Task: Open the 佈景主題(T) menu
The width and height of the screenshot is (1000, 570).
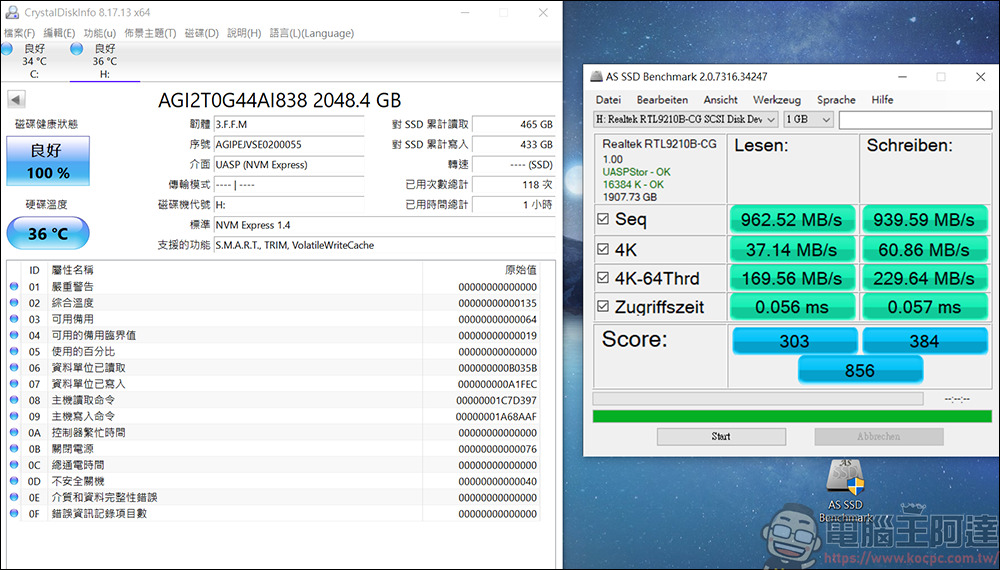Action: (x=150, y=33)
